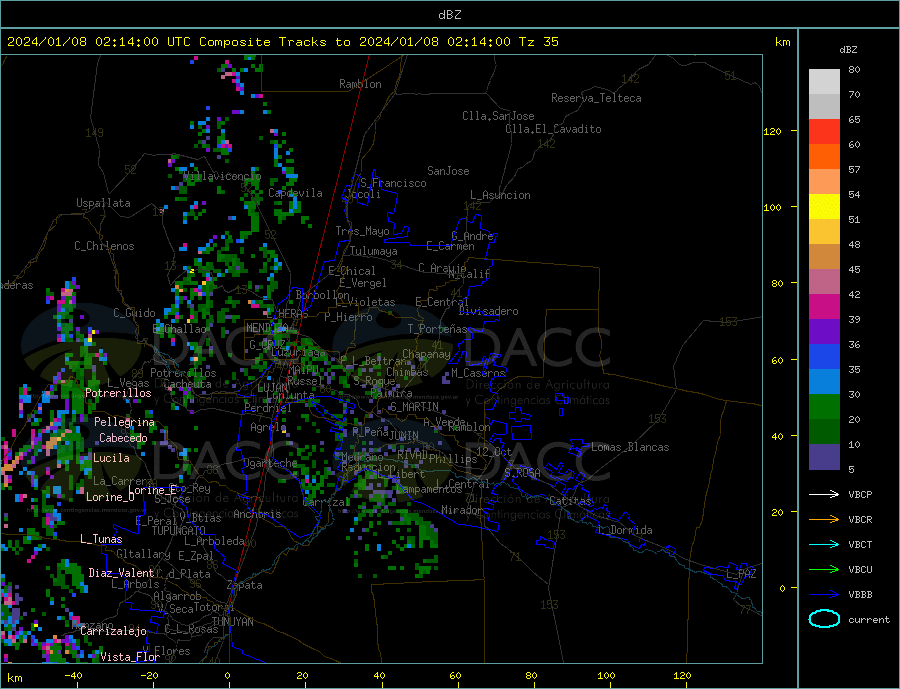Click the 30 dBZ light blue swatch
The height and width of the screenshot is (689, 900).
(x=824, y=382)
